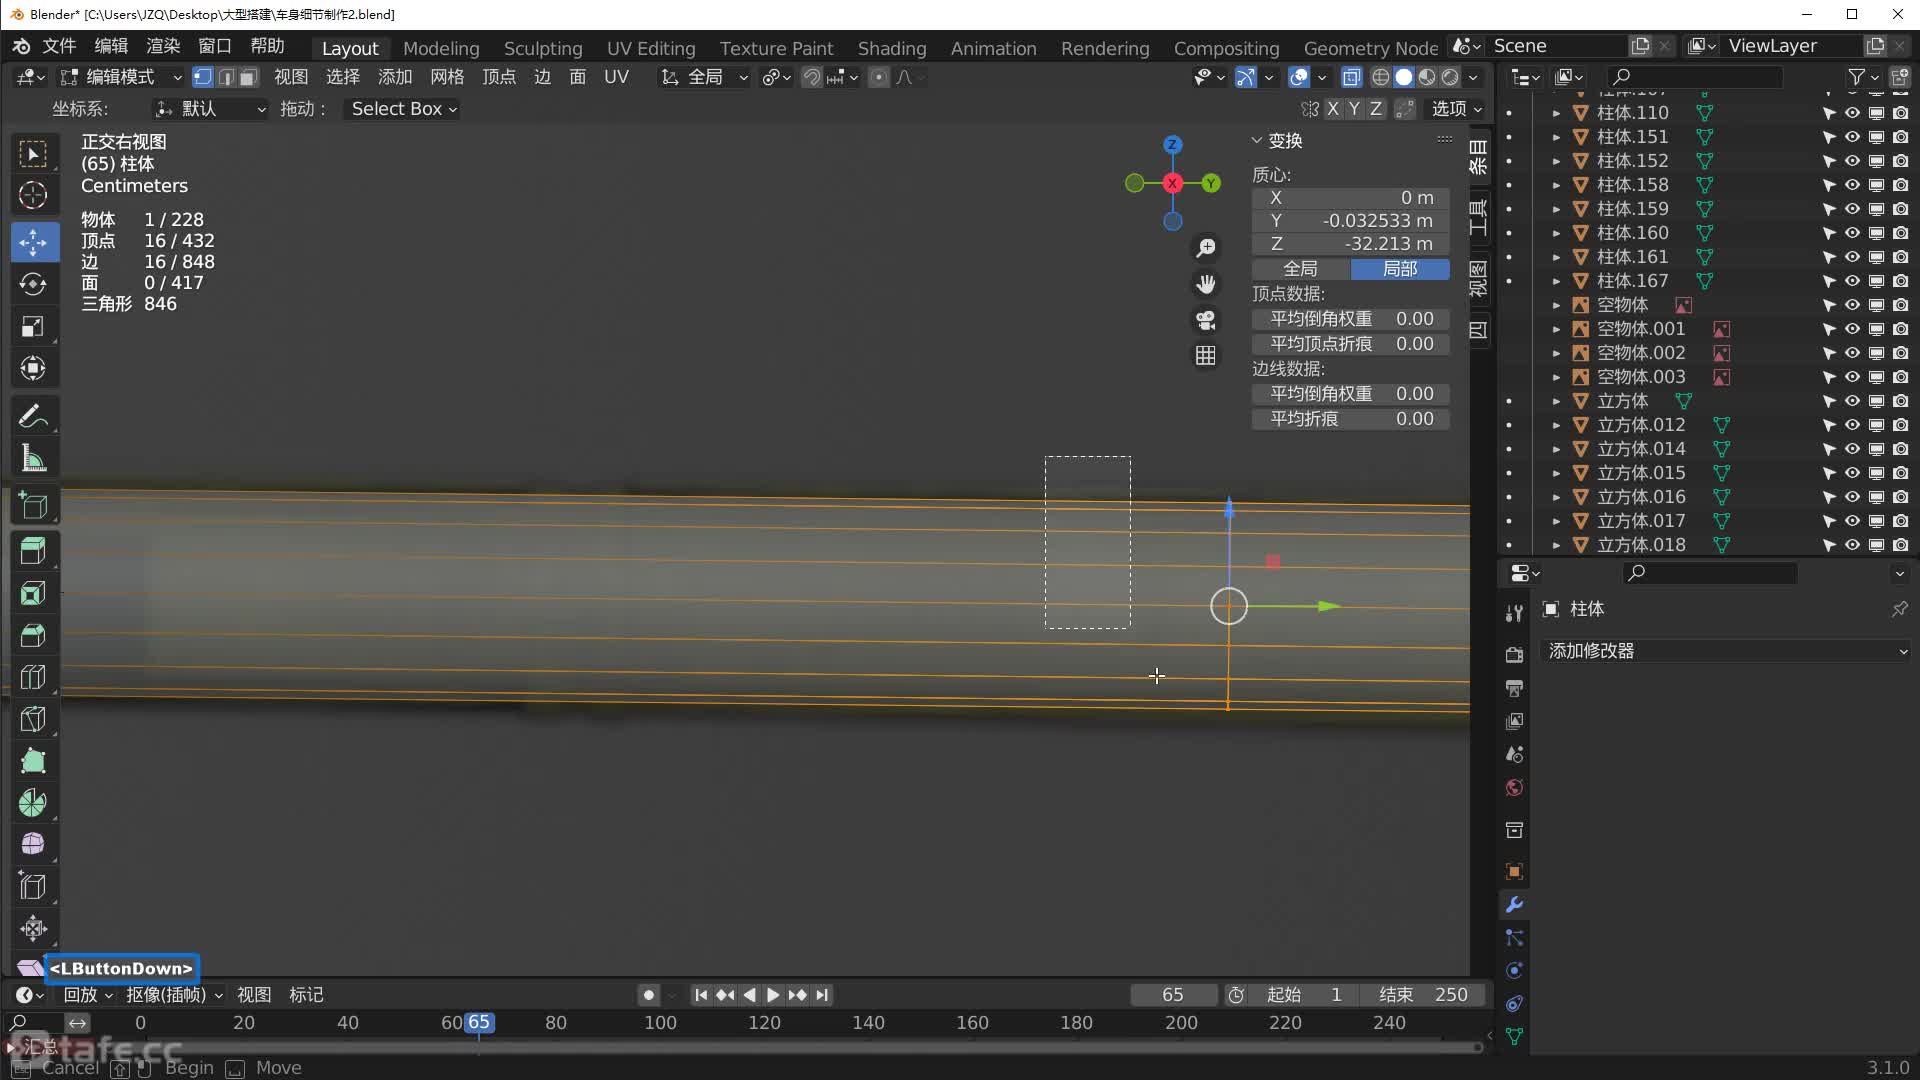The image size is (1920, 1080).
Task: Open the 添加修改器 dropdown
Action: pyautogui.click(x=1726, y=651)
